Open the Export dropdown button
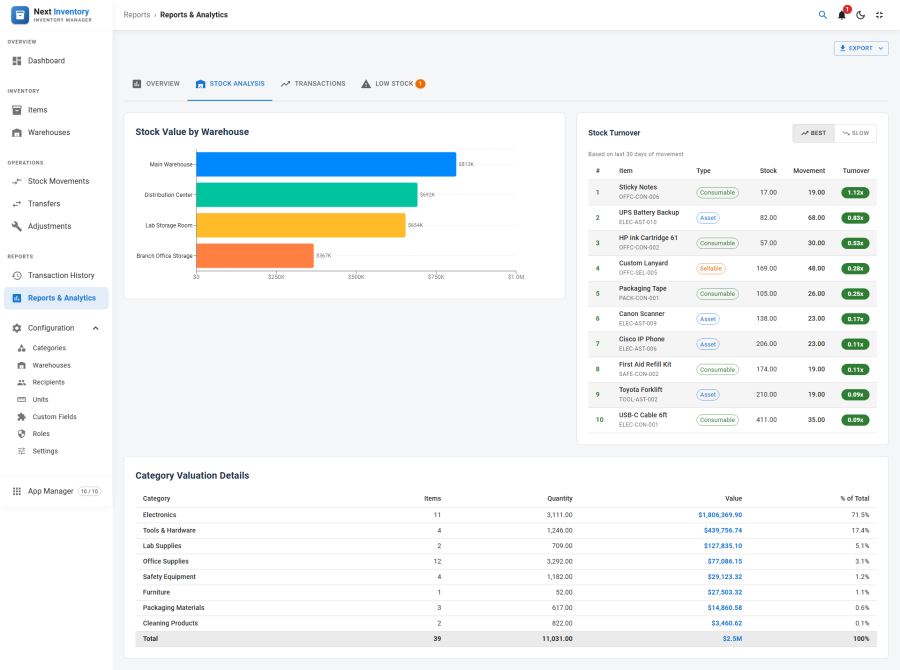The height and width of the screenshot is (670, 900). [x=861, y=48]
